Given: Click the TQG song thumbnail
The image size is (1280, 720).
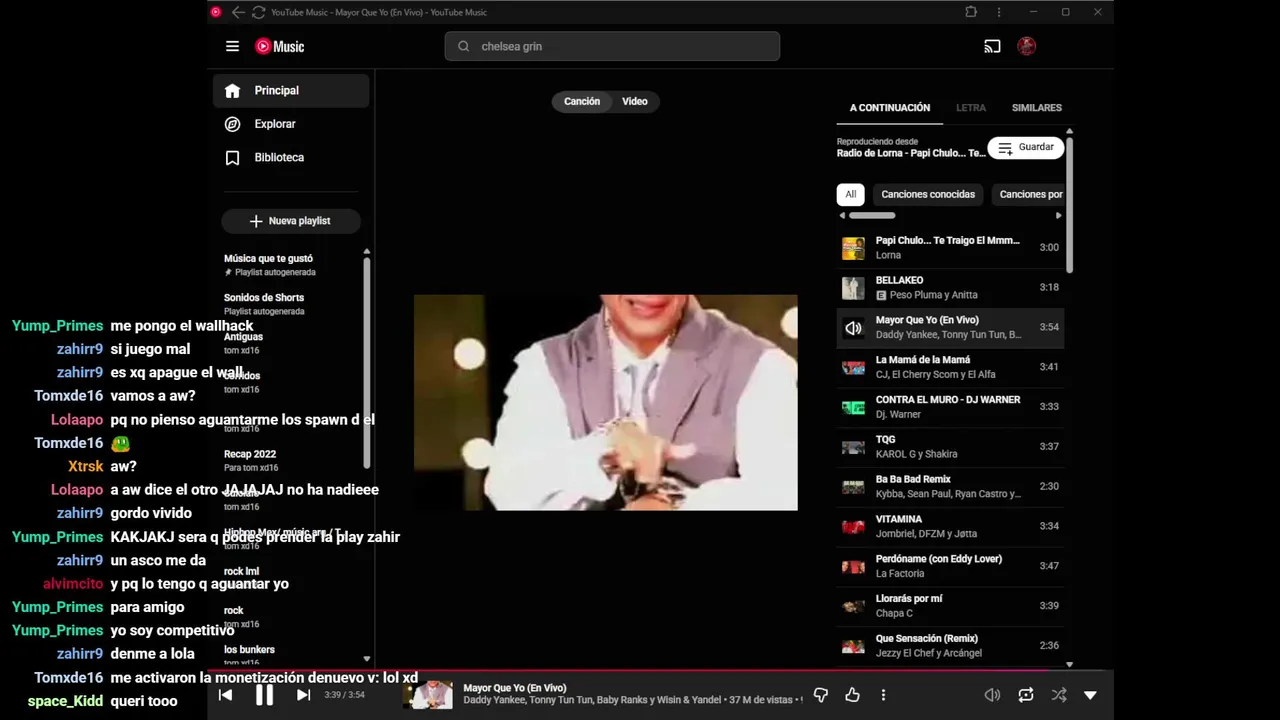Looking at the screenshot, I should [853, 447].
